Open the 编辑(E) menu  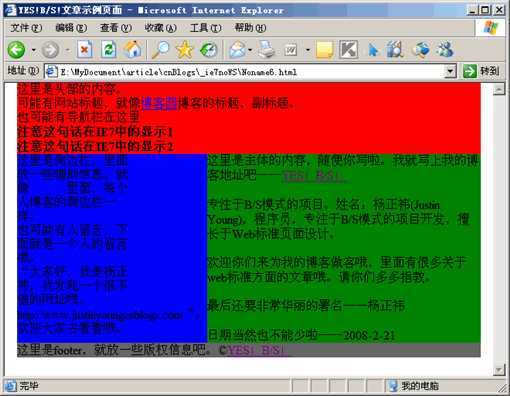[71, 28]
